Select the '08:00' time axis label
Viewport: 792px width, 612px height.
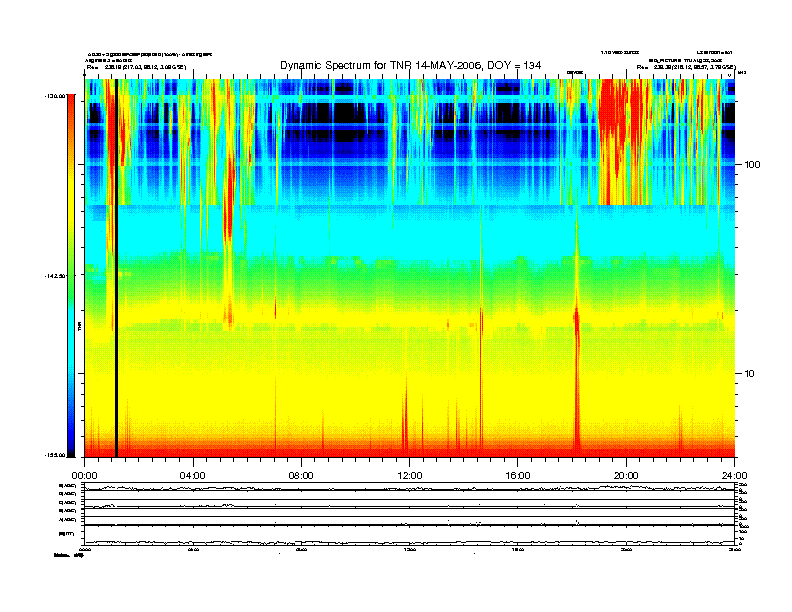pos(301,476)
